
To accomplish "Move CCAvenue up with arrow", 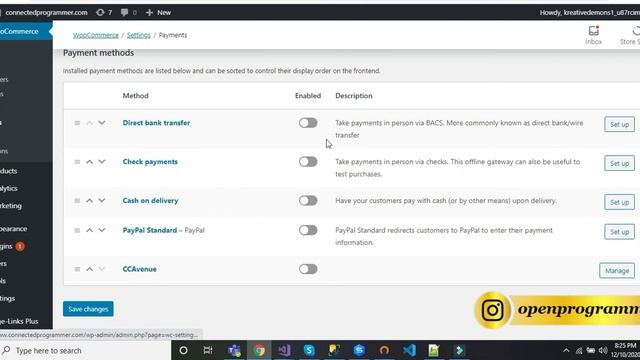I will [89, 269].
